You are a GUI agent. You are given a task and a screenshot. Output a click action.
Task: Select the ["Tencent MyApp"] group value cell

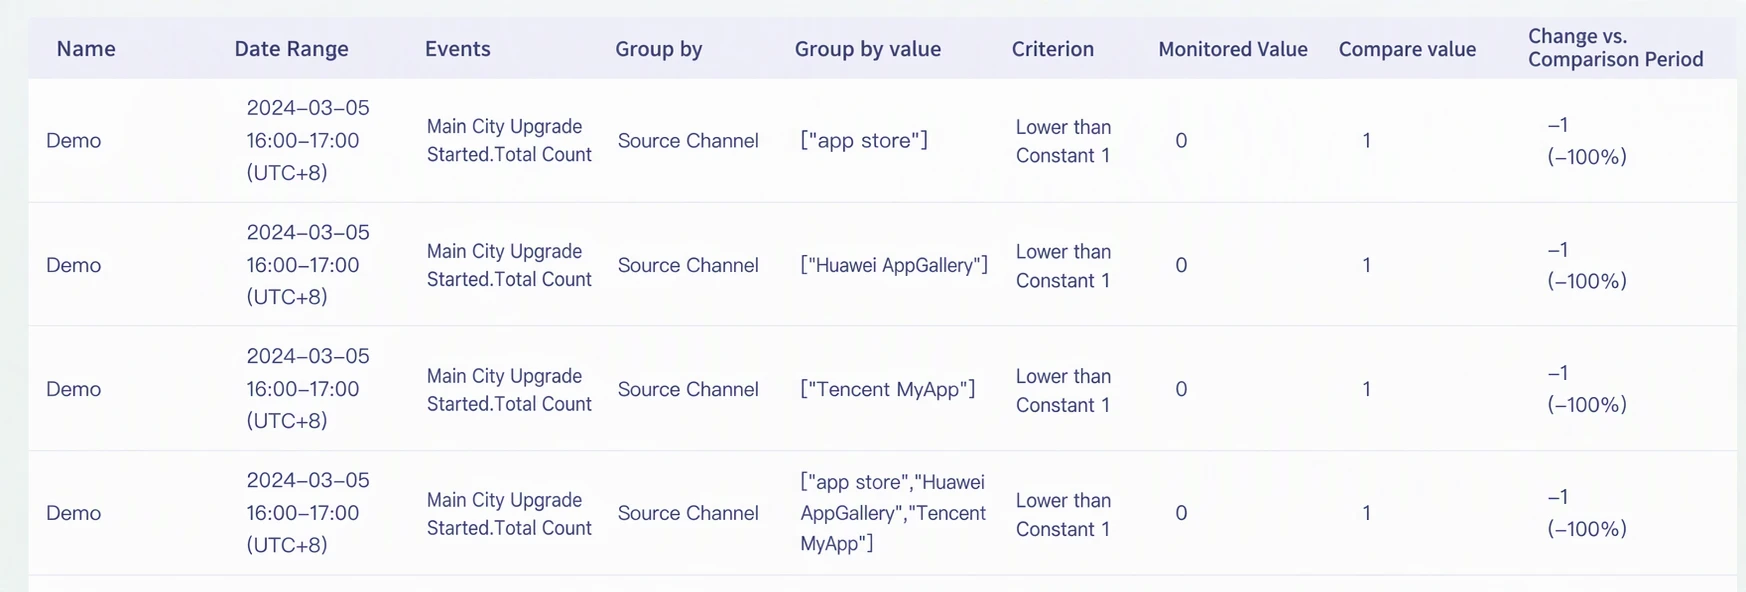pyautogui.click(x=887, y=389)
